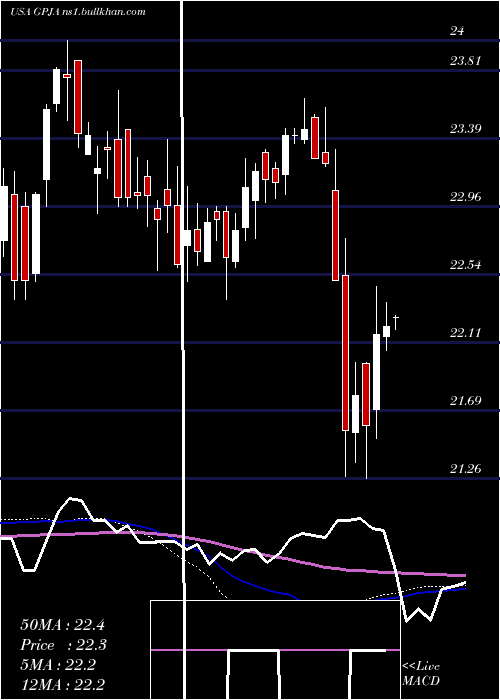Click the 22.96 price axis label

click(466, 196)
